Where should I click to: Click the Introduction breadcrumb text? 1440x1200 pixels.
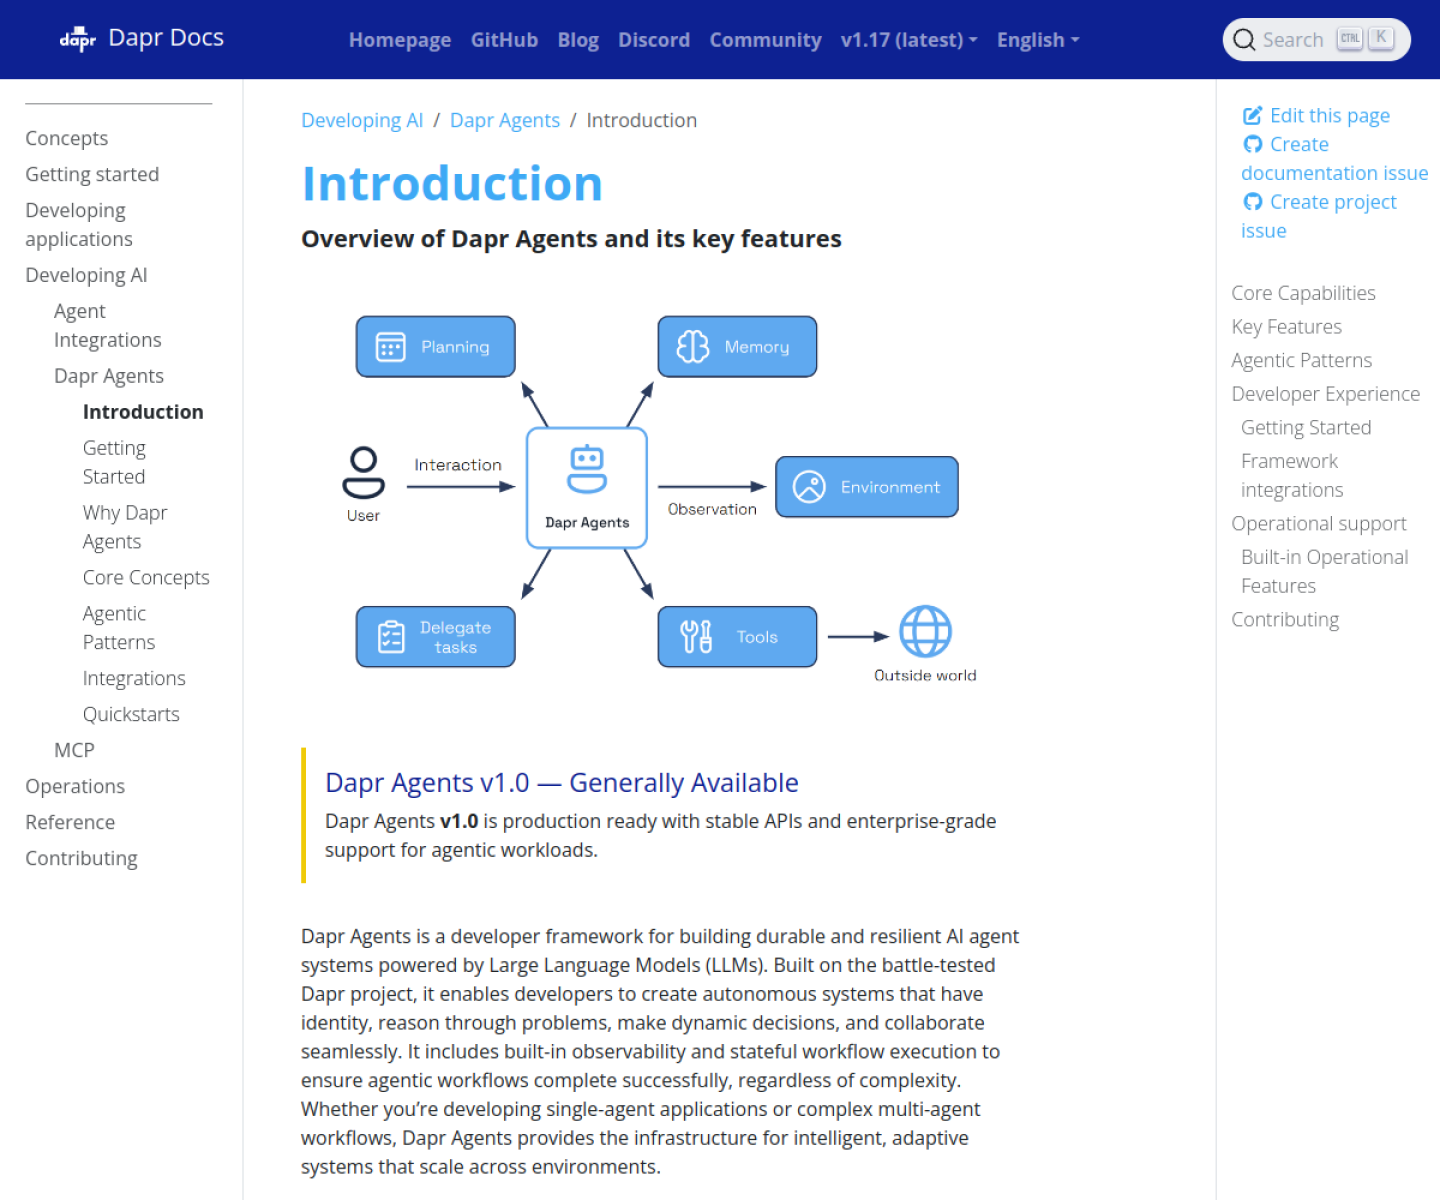pyautogui.click(x=641, y=120)
